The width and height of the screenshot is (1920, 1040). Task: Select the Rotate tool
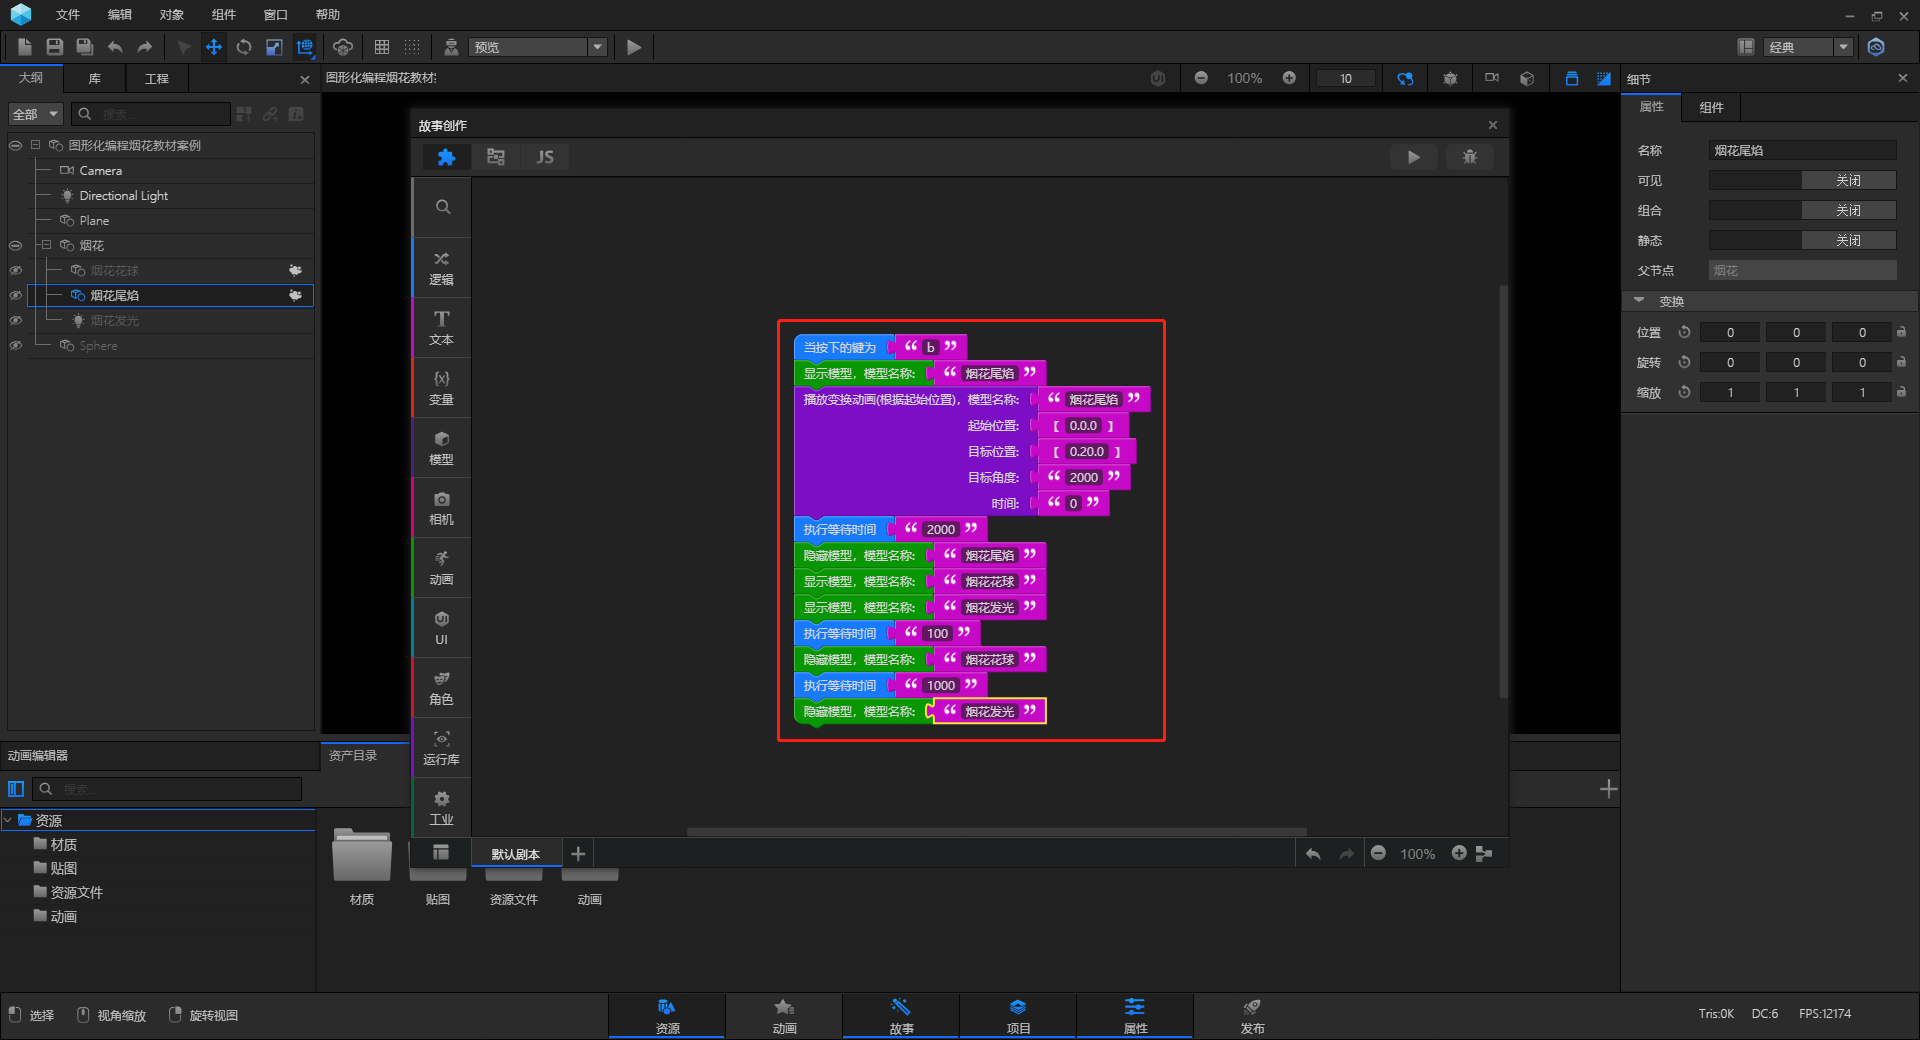point(244,47)
